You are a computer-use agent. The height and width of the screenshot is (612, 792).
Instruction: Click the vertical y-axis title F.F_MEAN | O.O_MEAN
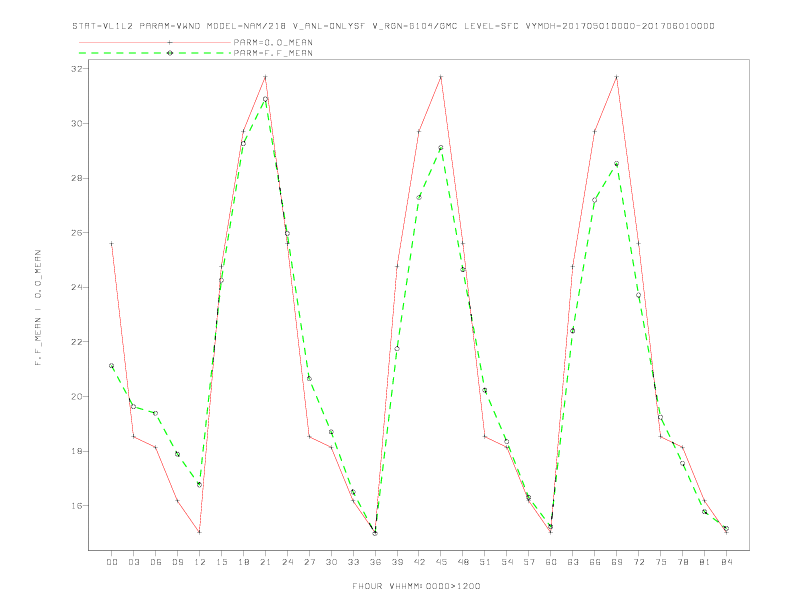[38, 308]
